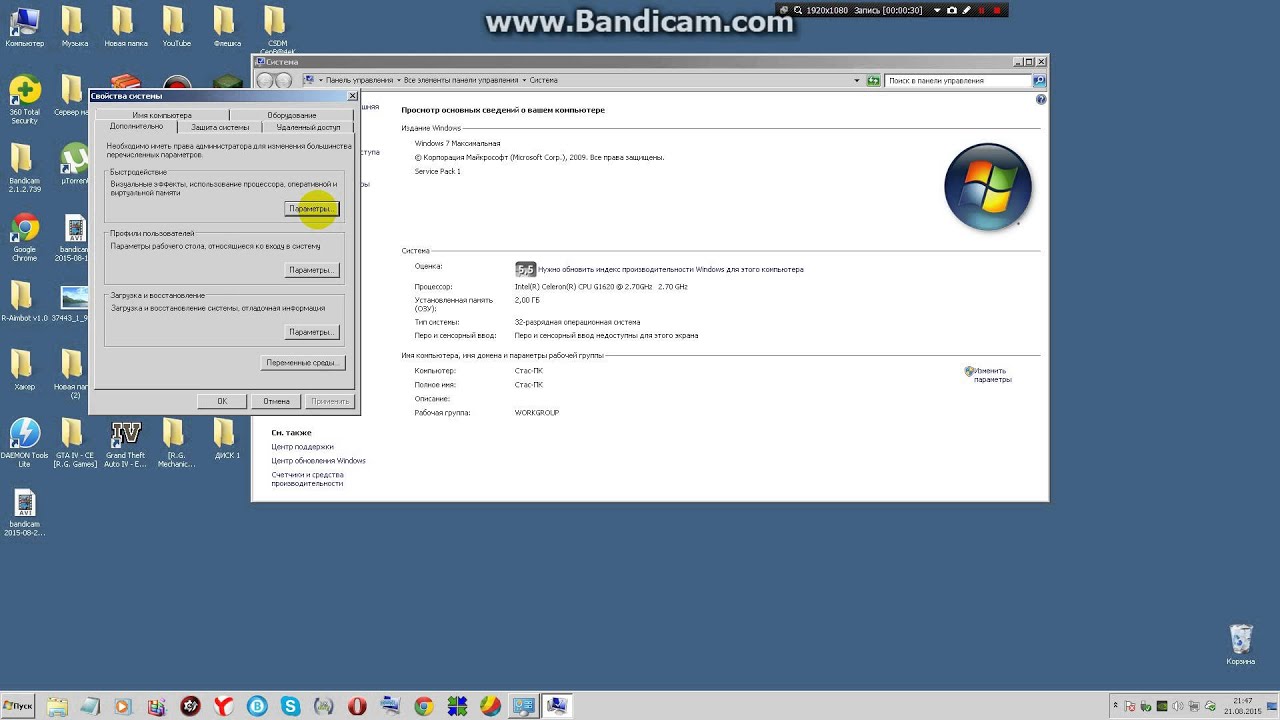The height and width of the screenshot is (720, 1280).
Task: Open the Центр поддержки link
Action: click(x=302, y=447)
